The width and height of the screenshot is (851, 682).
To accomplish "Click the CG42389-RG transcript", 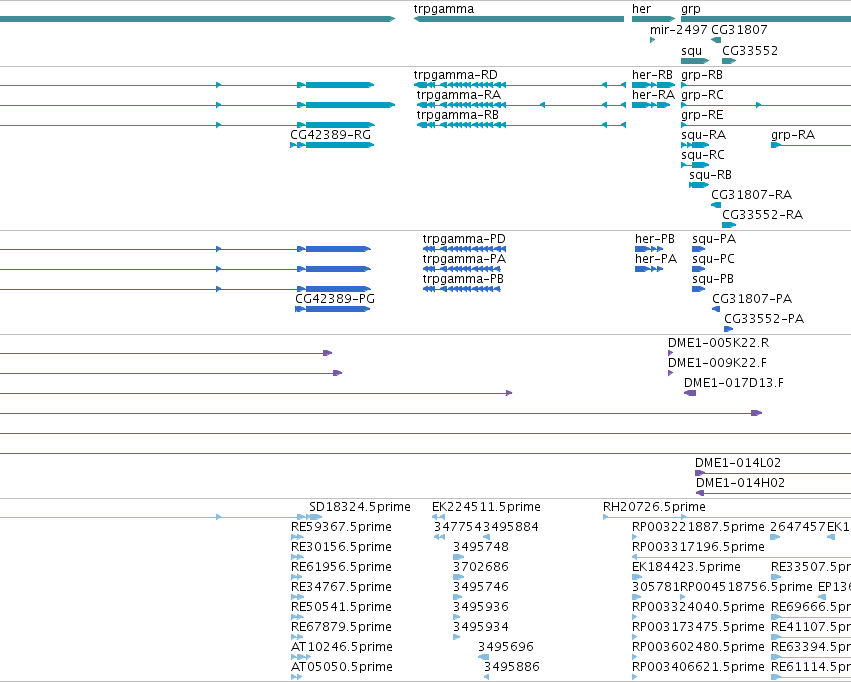I will tap(332, 145).
